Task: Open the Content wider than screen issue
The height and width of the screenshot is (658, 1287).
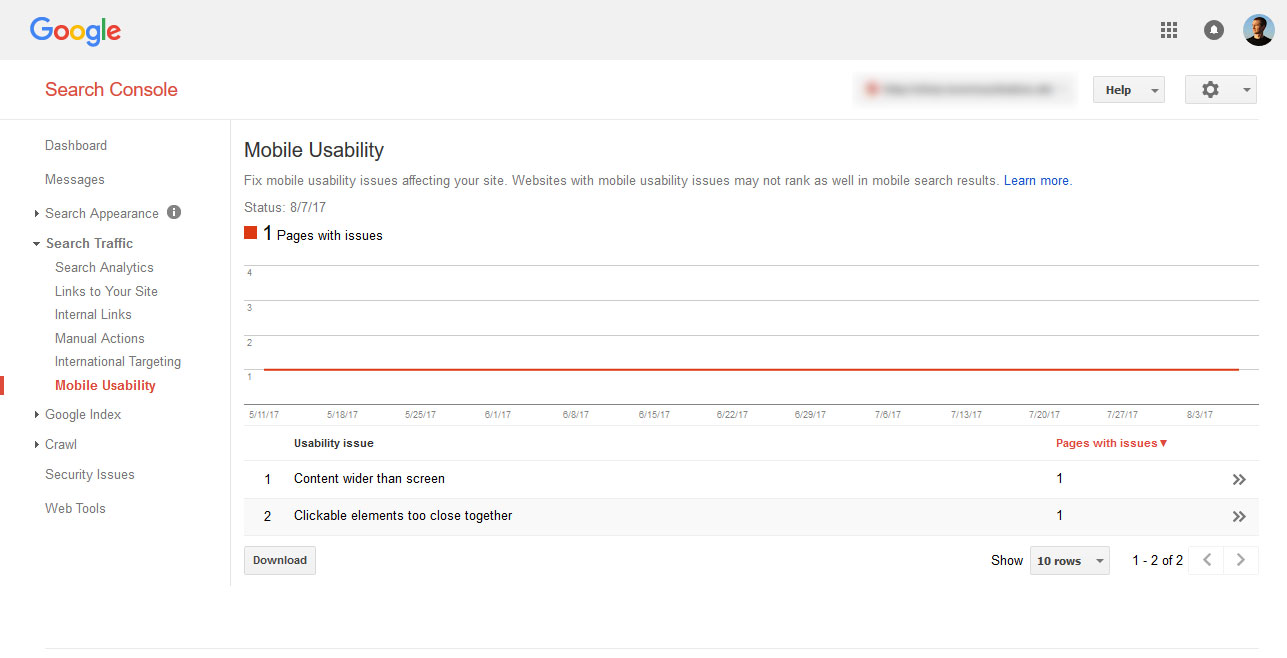Action: [369, 478]
